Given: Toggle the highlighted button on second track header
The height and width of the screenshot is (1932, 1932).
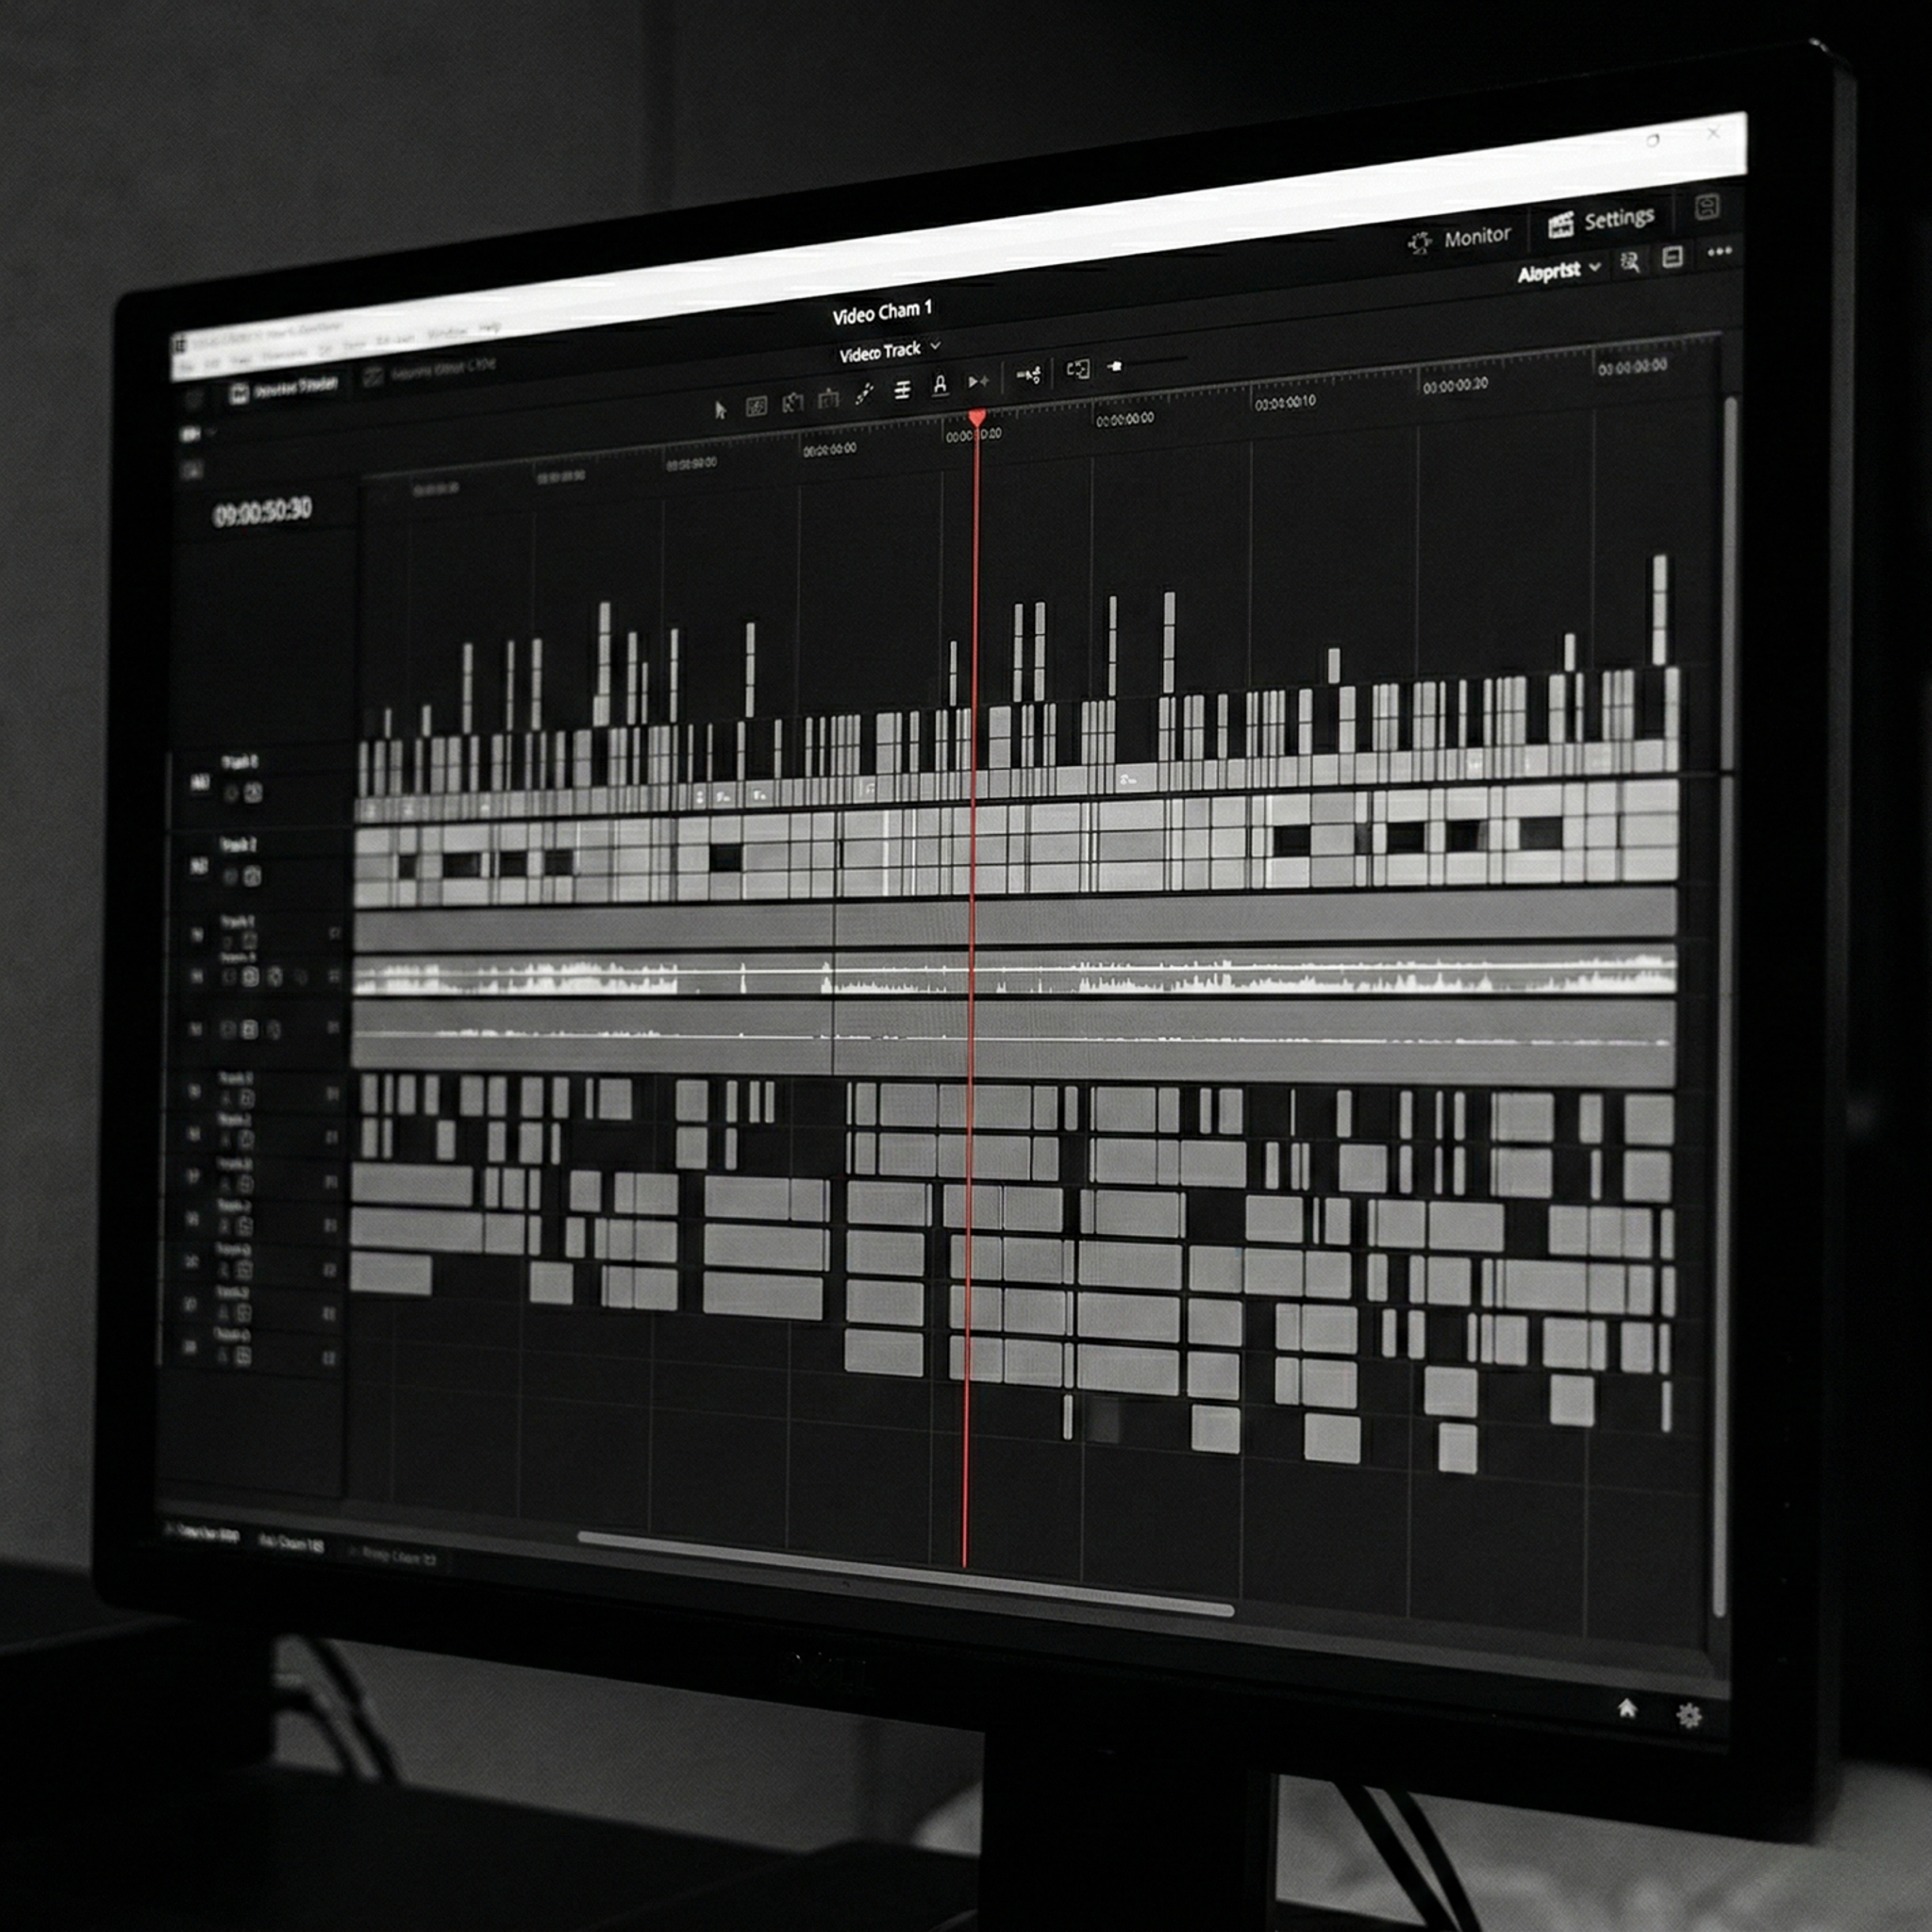Looking at the screenshot, I should pos(251,877).
